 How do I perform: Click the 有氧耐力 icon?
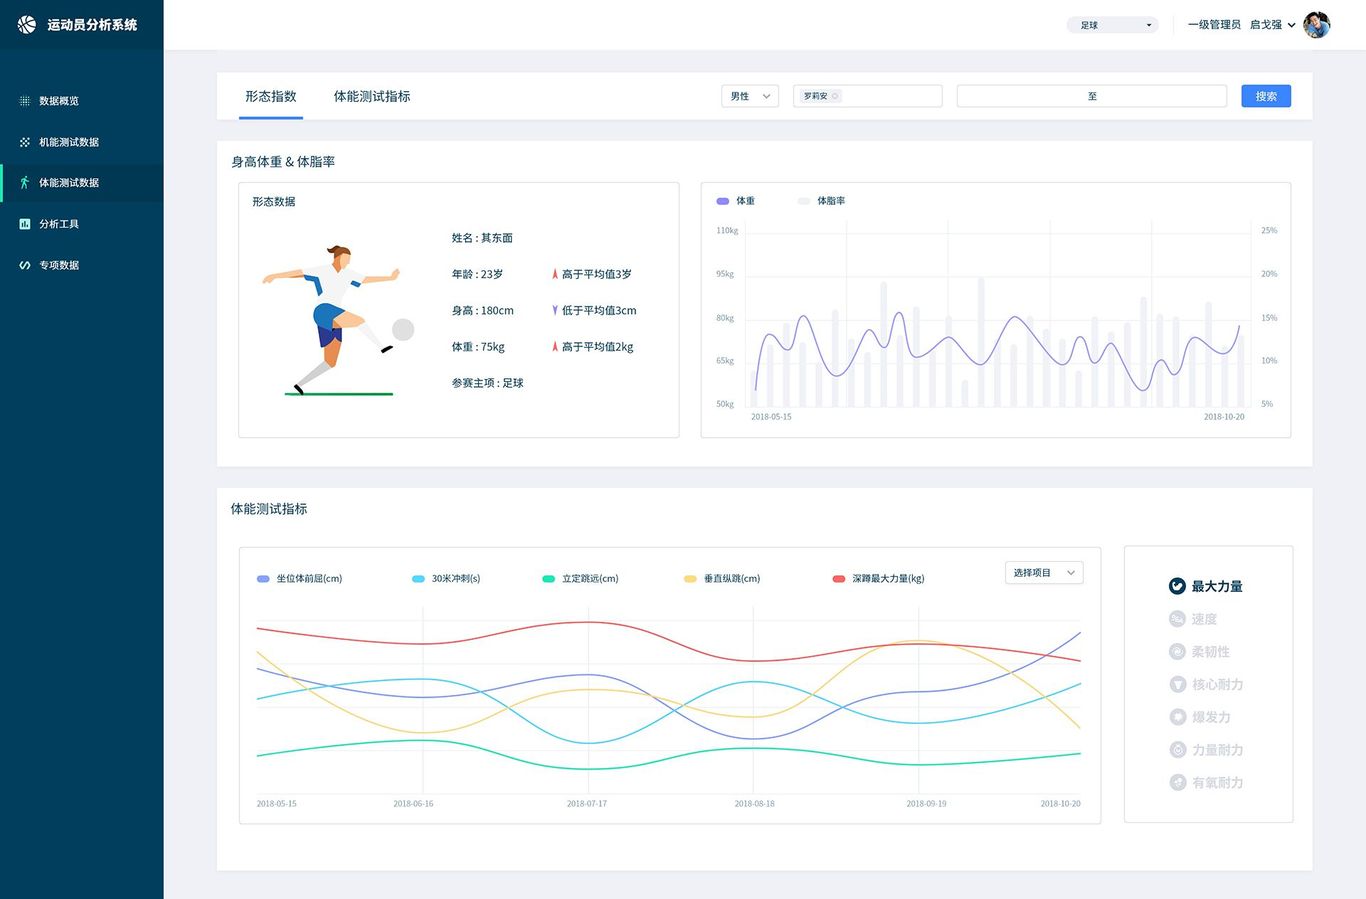click(1178, 783)
